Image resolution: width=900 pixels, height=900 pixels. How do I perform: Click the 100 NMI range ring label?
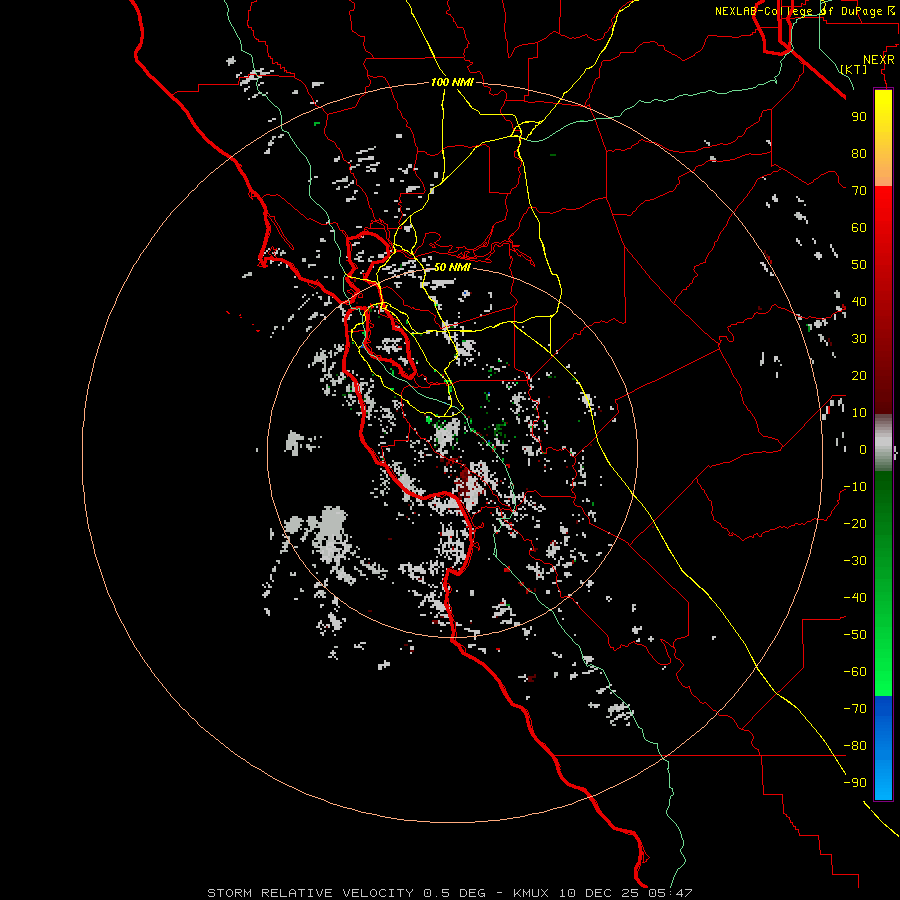coord(452,82)
